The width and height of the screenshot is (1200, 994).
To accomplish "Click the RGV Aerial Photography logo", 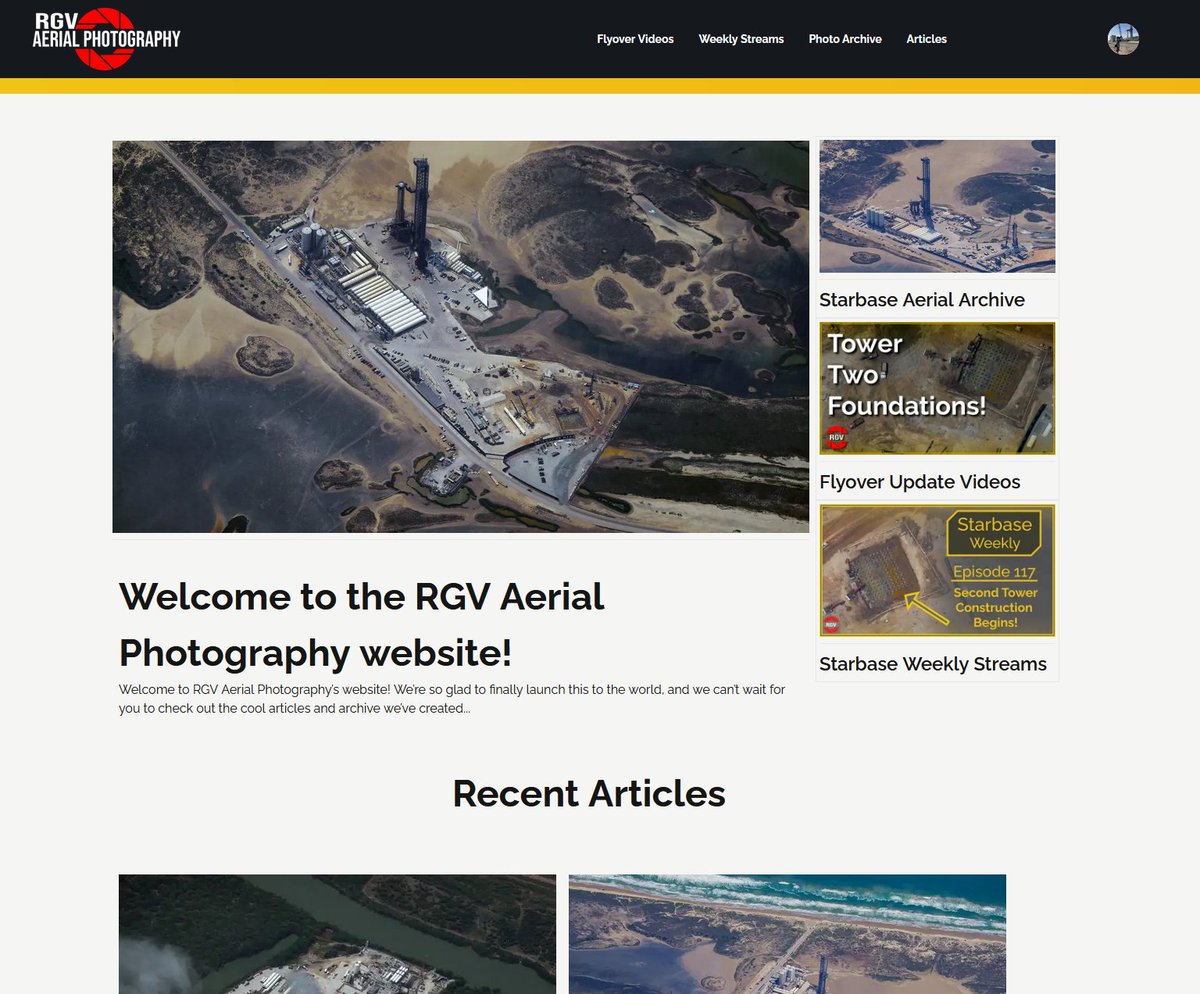I will [x=107, y=38].
